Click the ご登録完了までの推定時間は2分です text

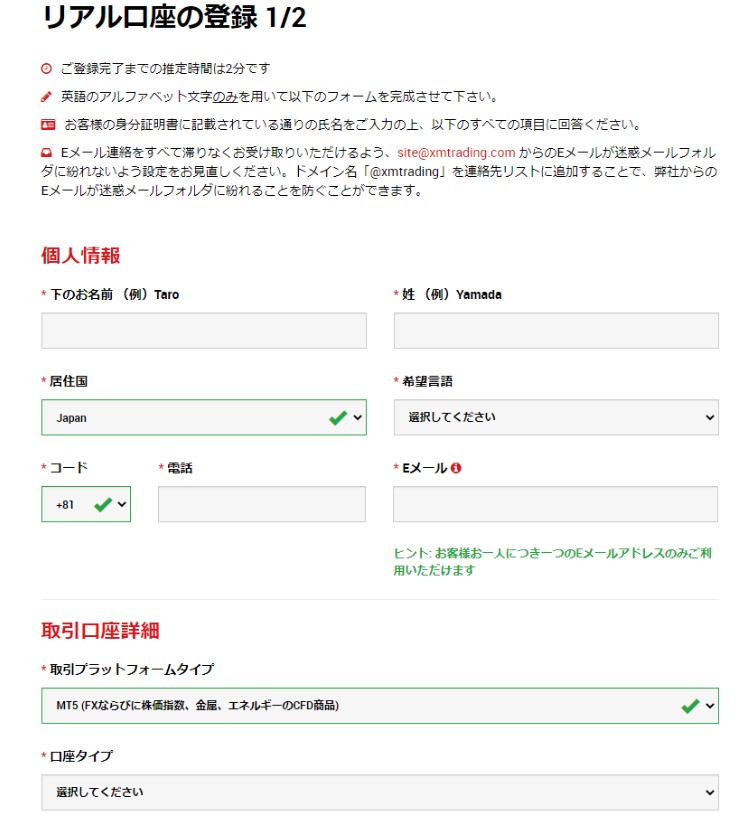click(165, 68)
